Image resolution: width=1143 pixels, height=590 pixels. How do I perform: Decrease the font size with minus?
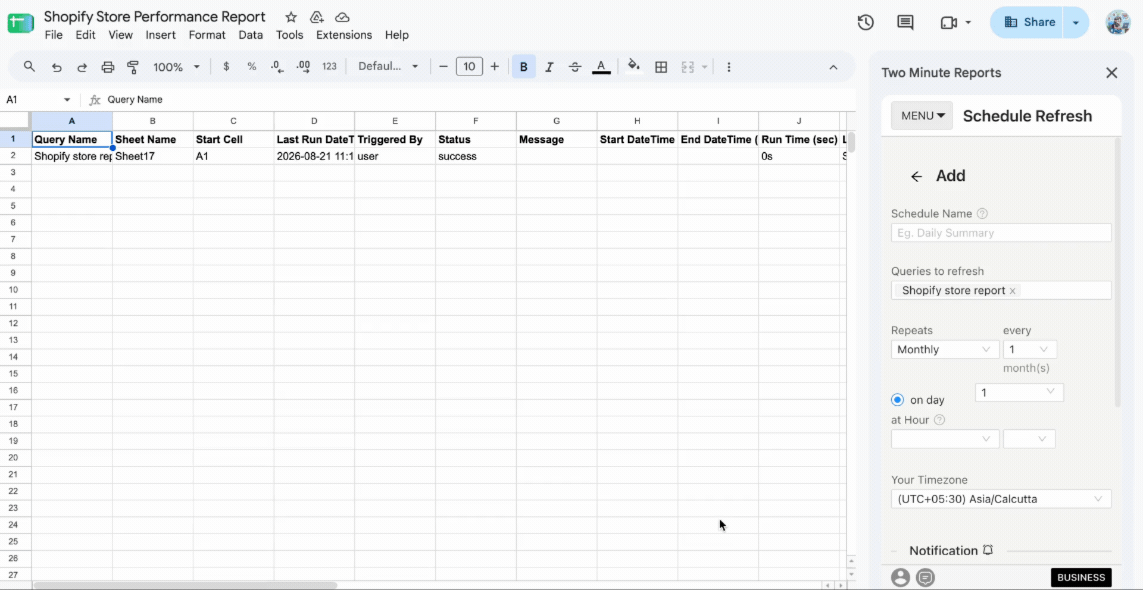[443, 66]
